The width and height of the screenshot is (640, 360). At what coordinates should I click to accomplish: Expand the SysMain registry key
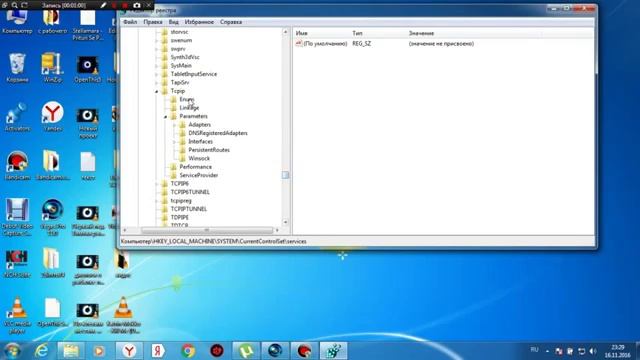(157, 66)
